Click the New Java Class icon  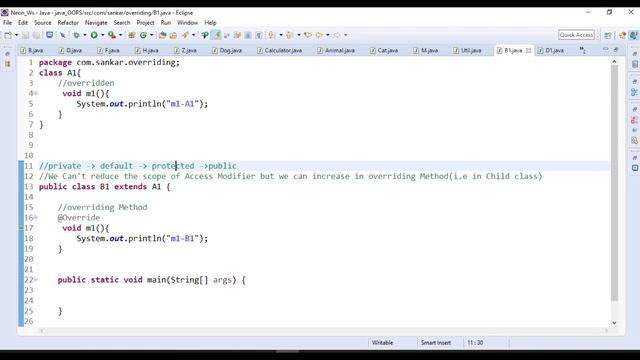click(143, 35)
